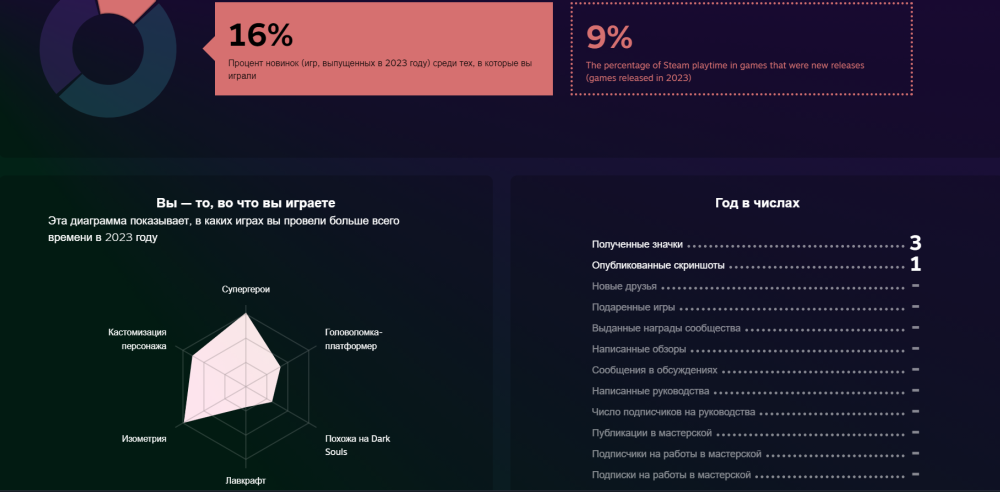This screenshot has height=492, width=1000.
Task: Select the Супергерои radar label
Action: click(246, 290)
